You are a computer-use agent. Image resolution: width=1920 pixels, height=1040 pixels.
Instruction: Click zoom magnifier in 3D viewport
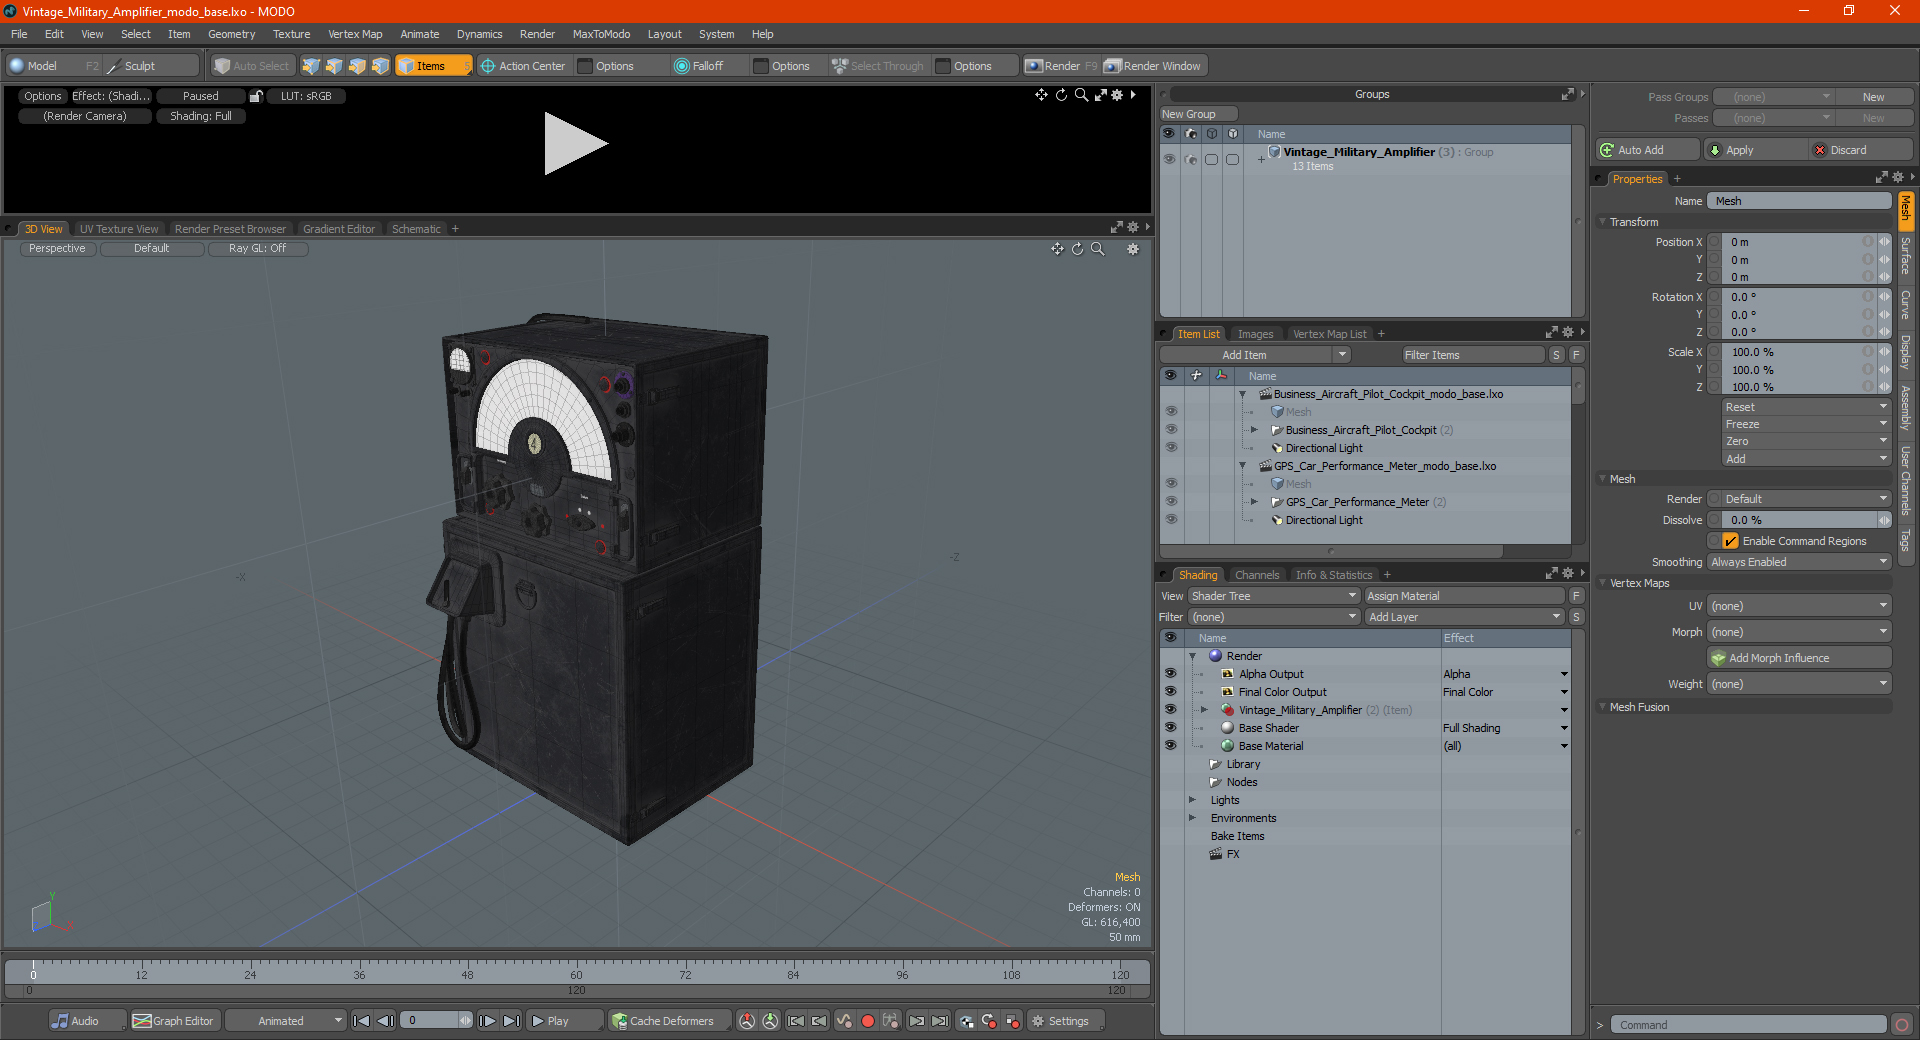(x=1098, y=249)
